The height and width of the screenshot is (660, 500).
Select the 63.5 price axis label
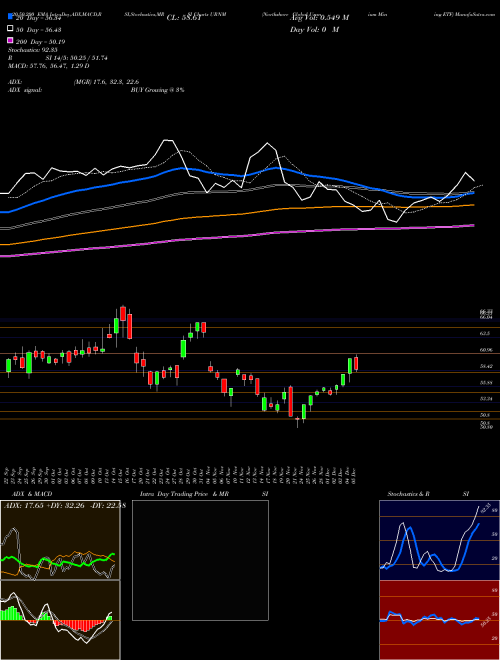click(x=485, y=333)
